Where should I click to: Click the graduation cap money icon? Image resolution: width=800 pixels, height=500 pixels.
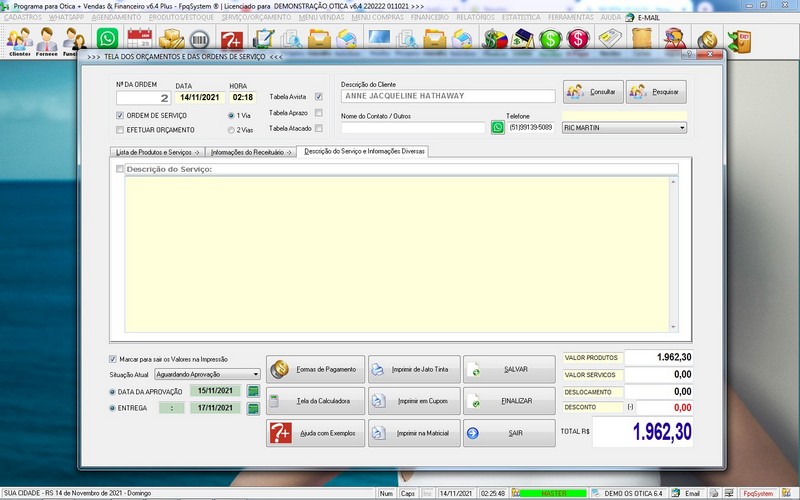point(523,39)
